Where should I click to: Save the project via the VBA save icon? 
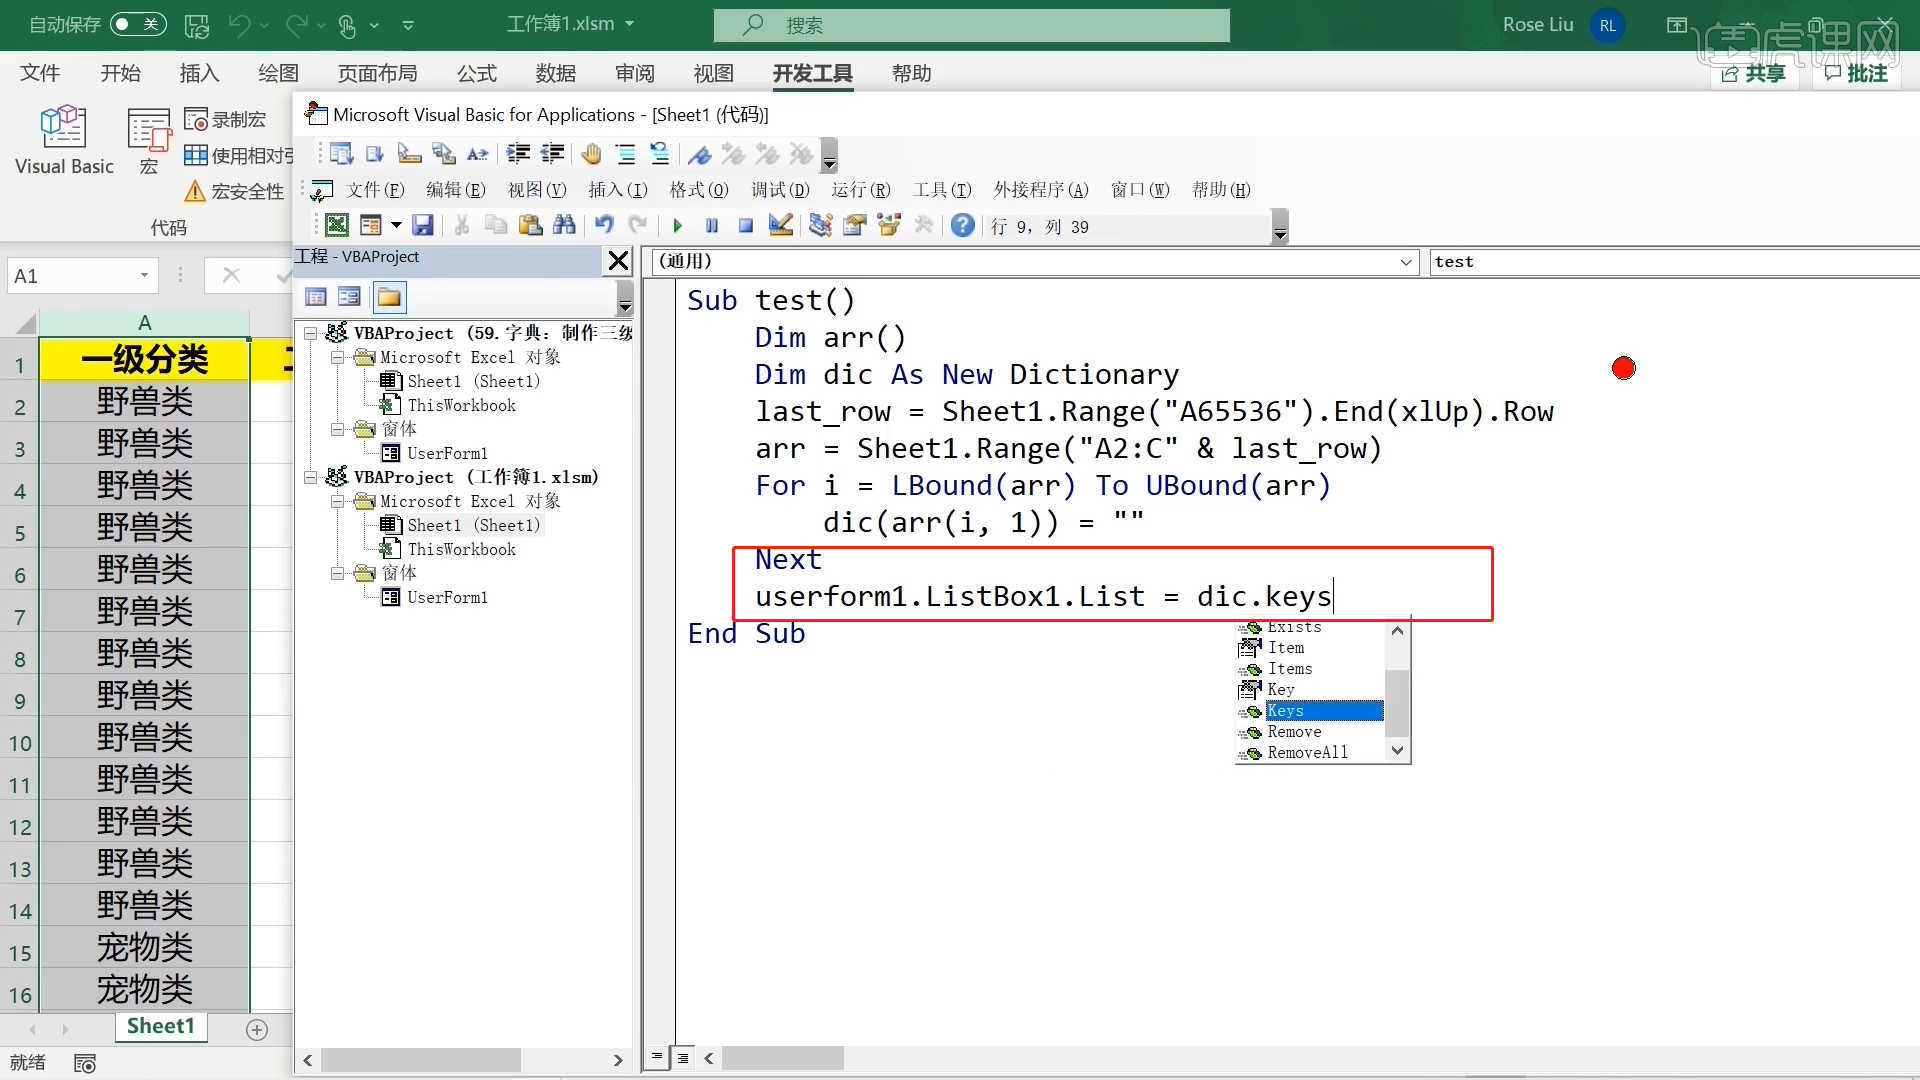[422, 225]
